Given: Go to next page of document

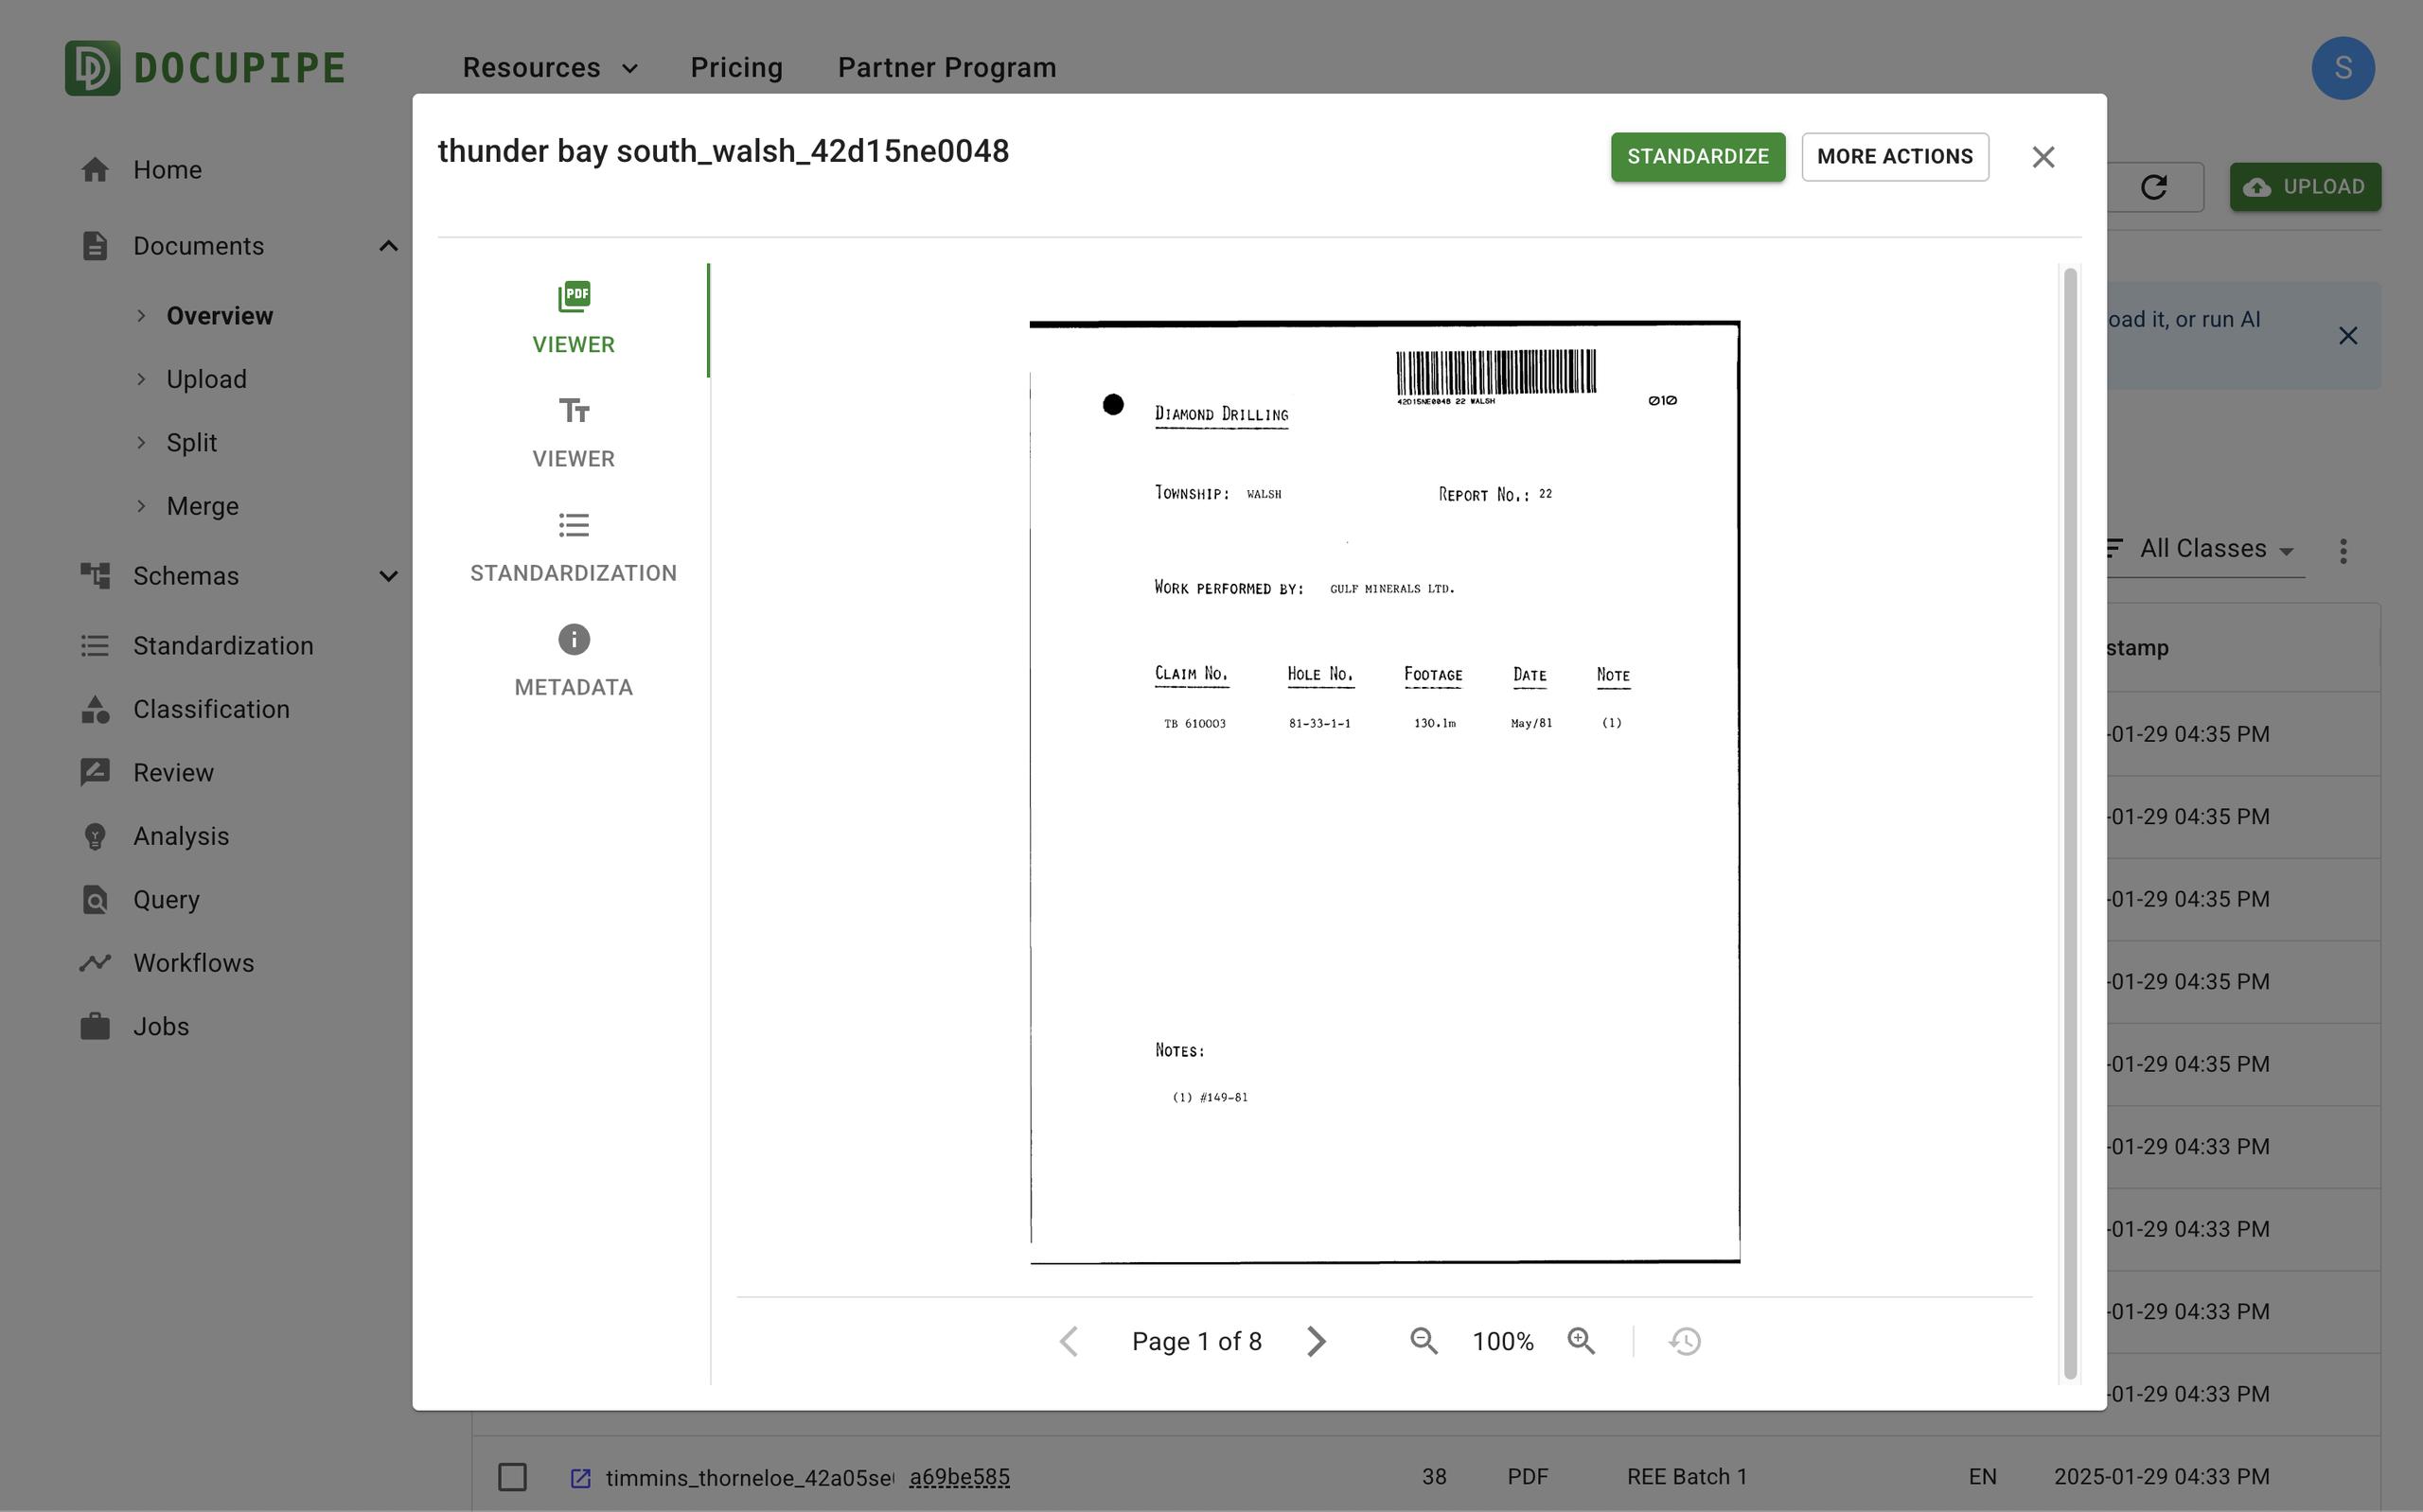Looking at the screenshot, I should click(1316, 1341).
